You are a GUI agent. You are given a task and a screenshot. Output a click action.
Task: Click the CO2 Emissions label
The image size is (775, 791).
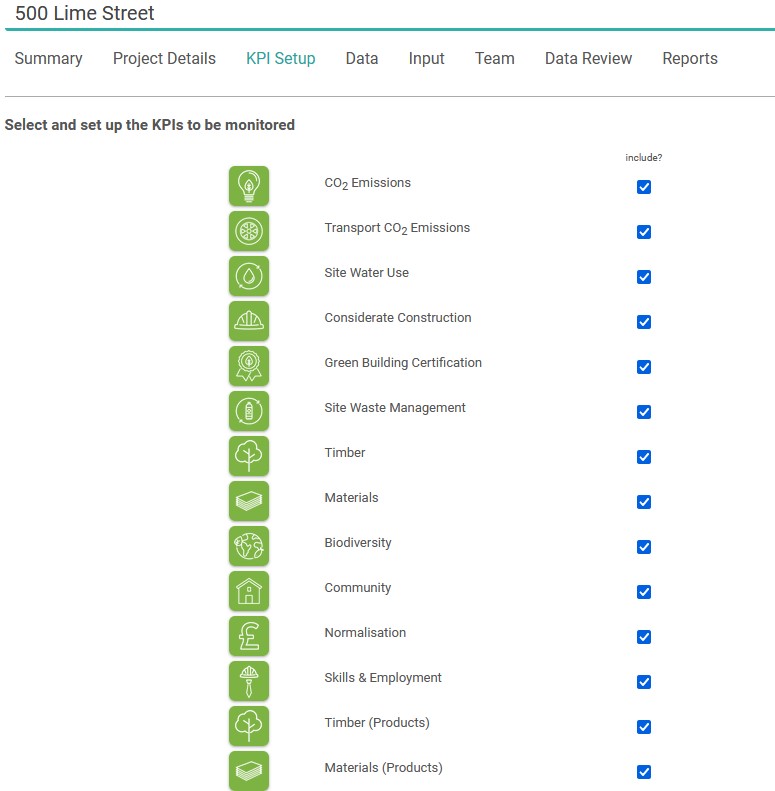pyautogui.click(x=368, y=183)
